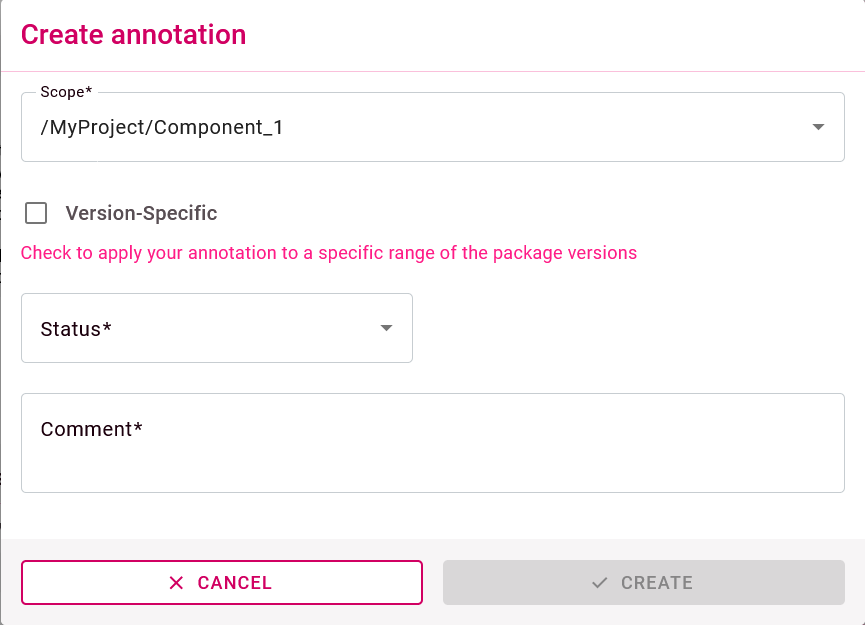Enable version-specific annotation option
This screenshot has width=865, height=625.
pyautogui.click(x=36, y=213)
